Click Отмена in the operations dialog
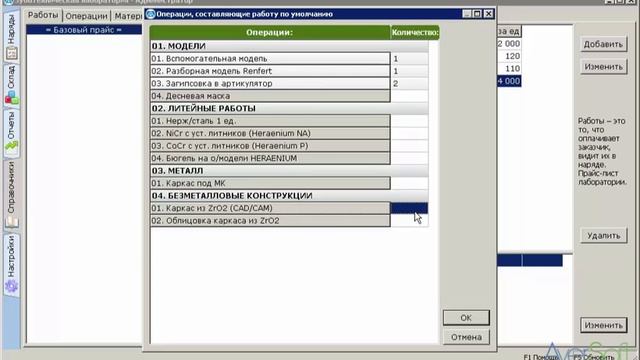Viewport: 640px width, 360px height. pos(466,337)
